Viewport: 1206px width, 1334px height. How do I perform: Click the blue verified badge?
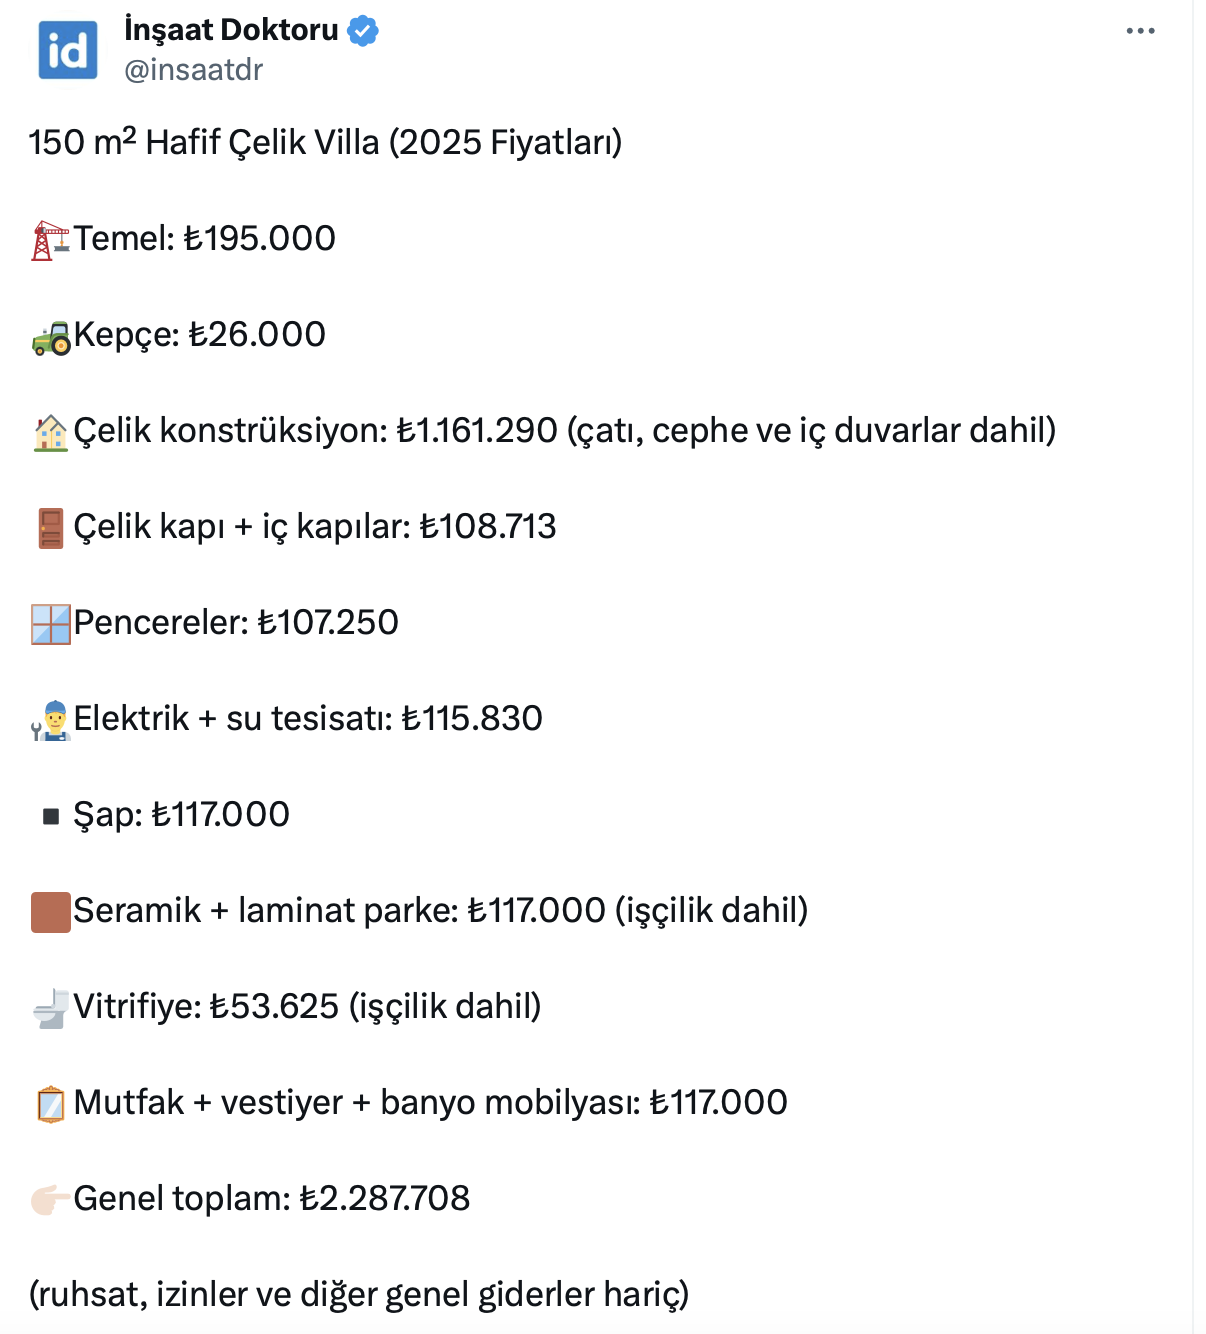[362, 31]
